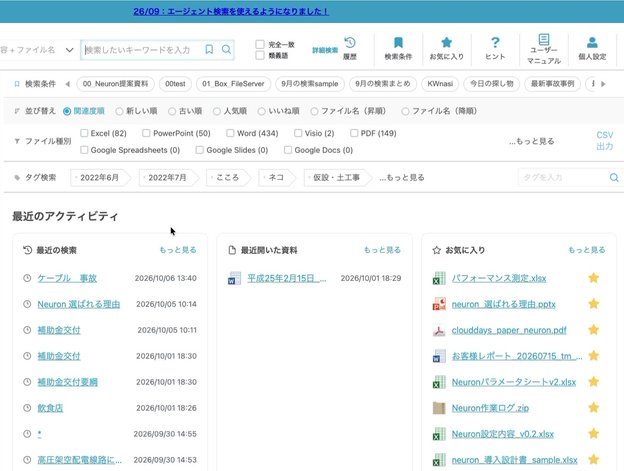
Task: Unstar clouddays_paper_neuron.pdf favorite
Action: 593,330
